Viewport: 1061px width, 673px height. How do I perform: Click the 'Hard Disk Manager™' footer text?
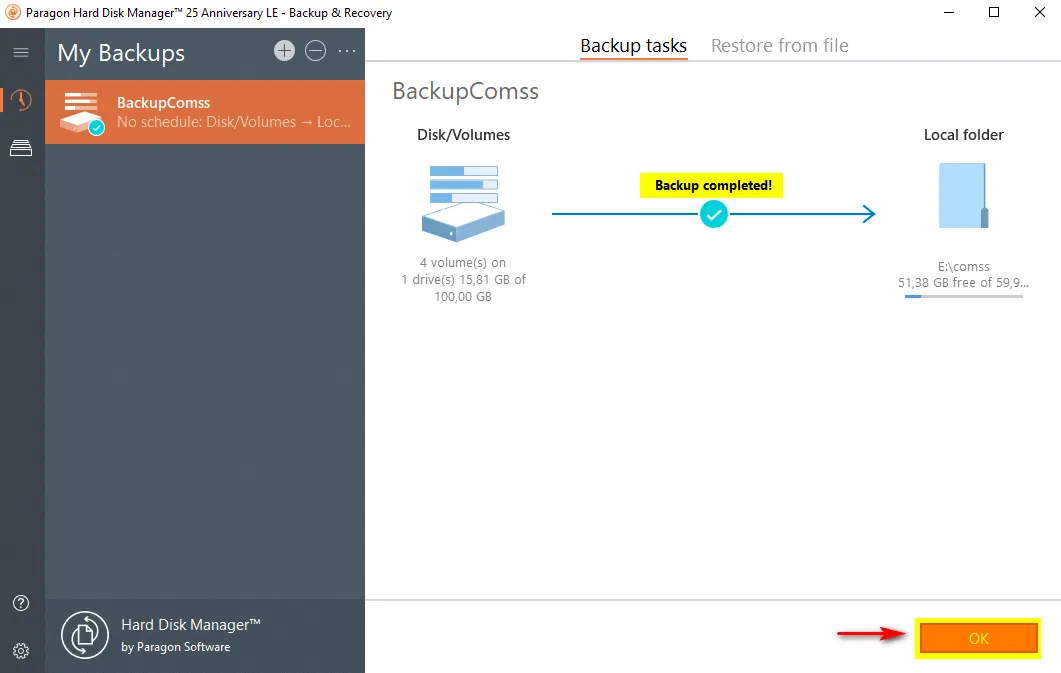[x=191, y=624]
